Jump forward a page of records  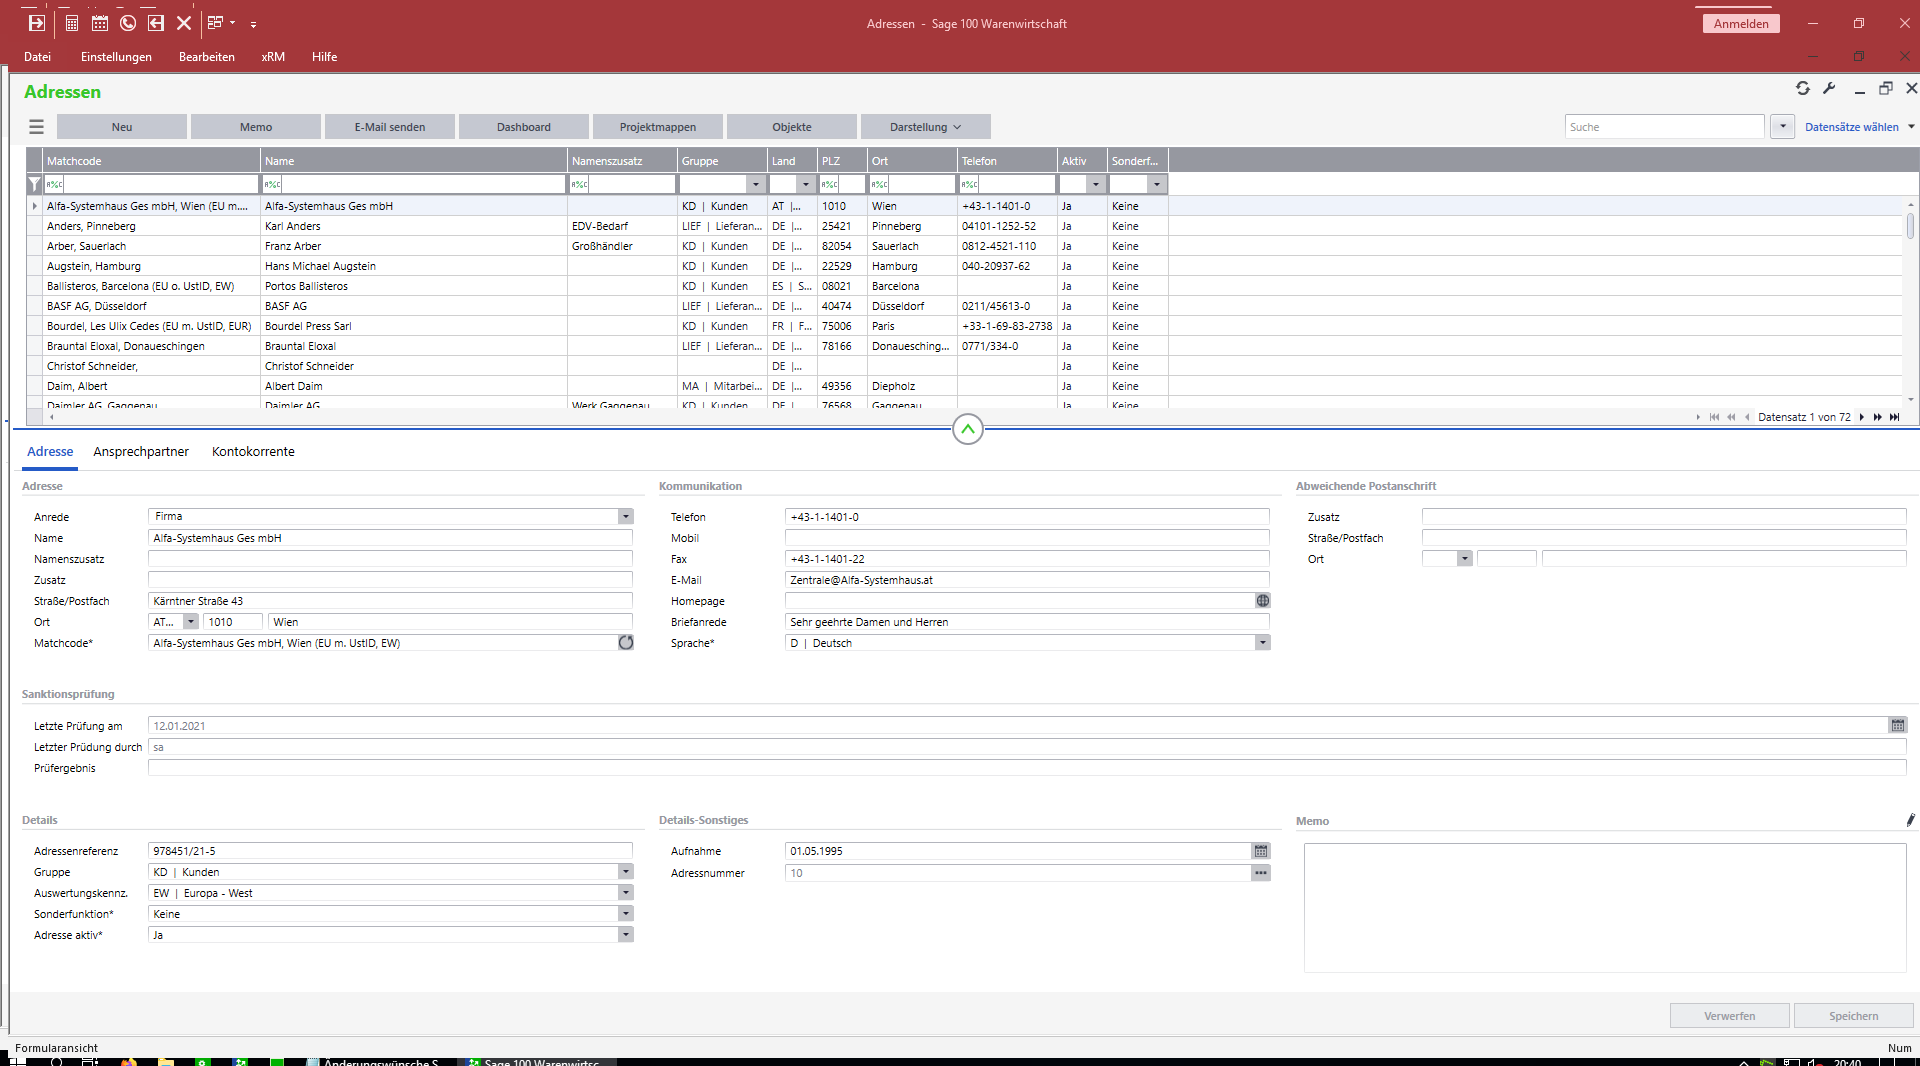[1878, 417]
